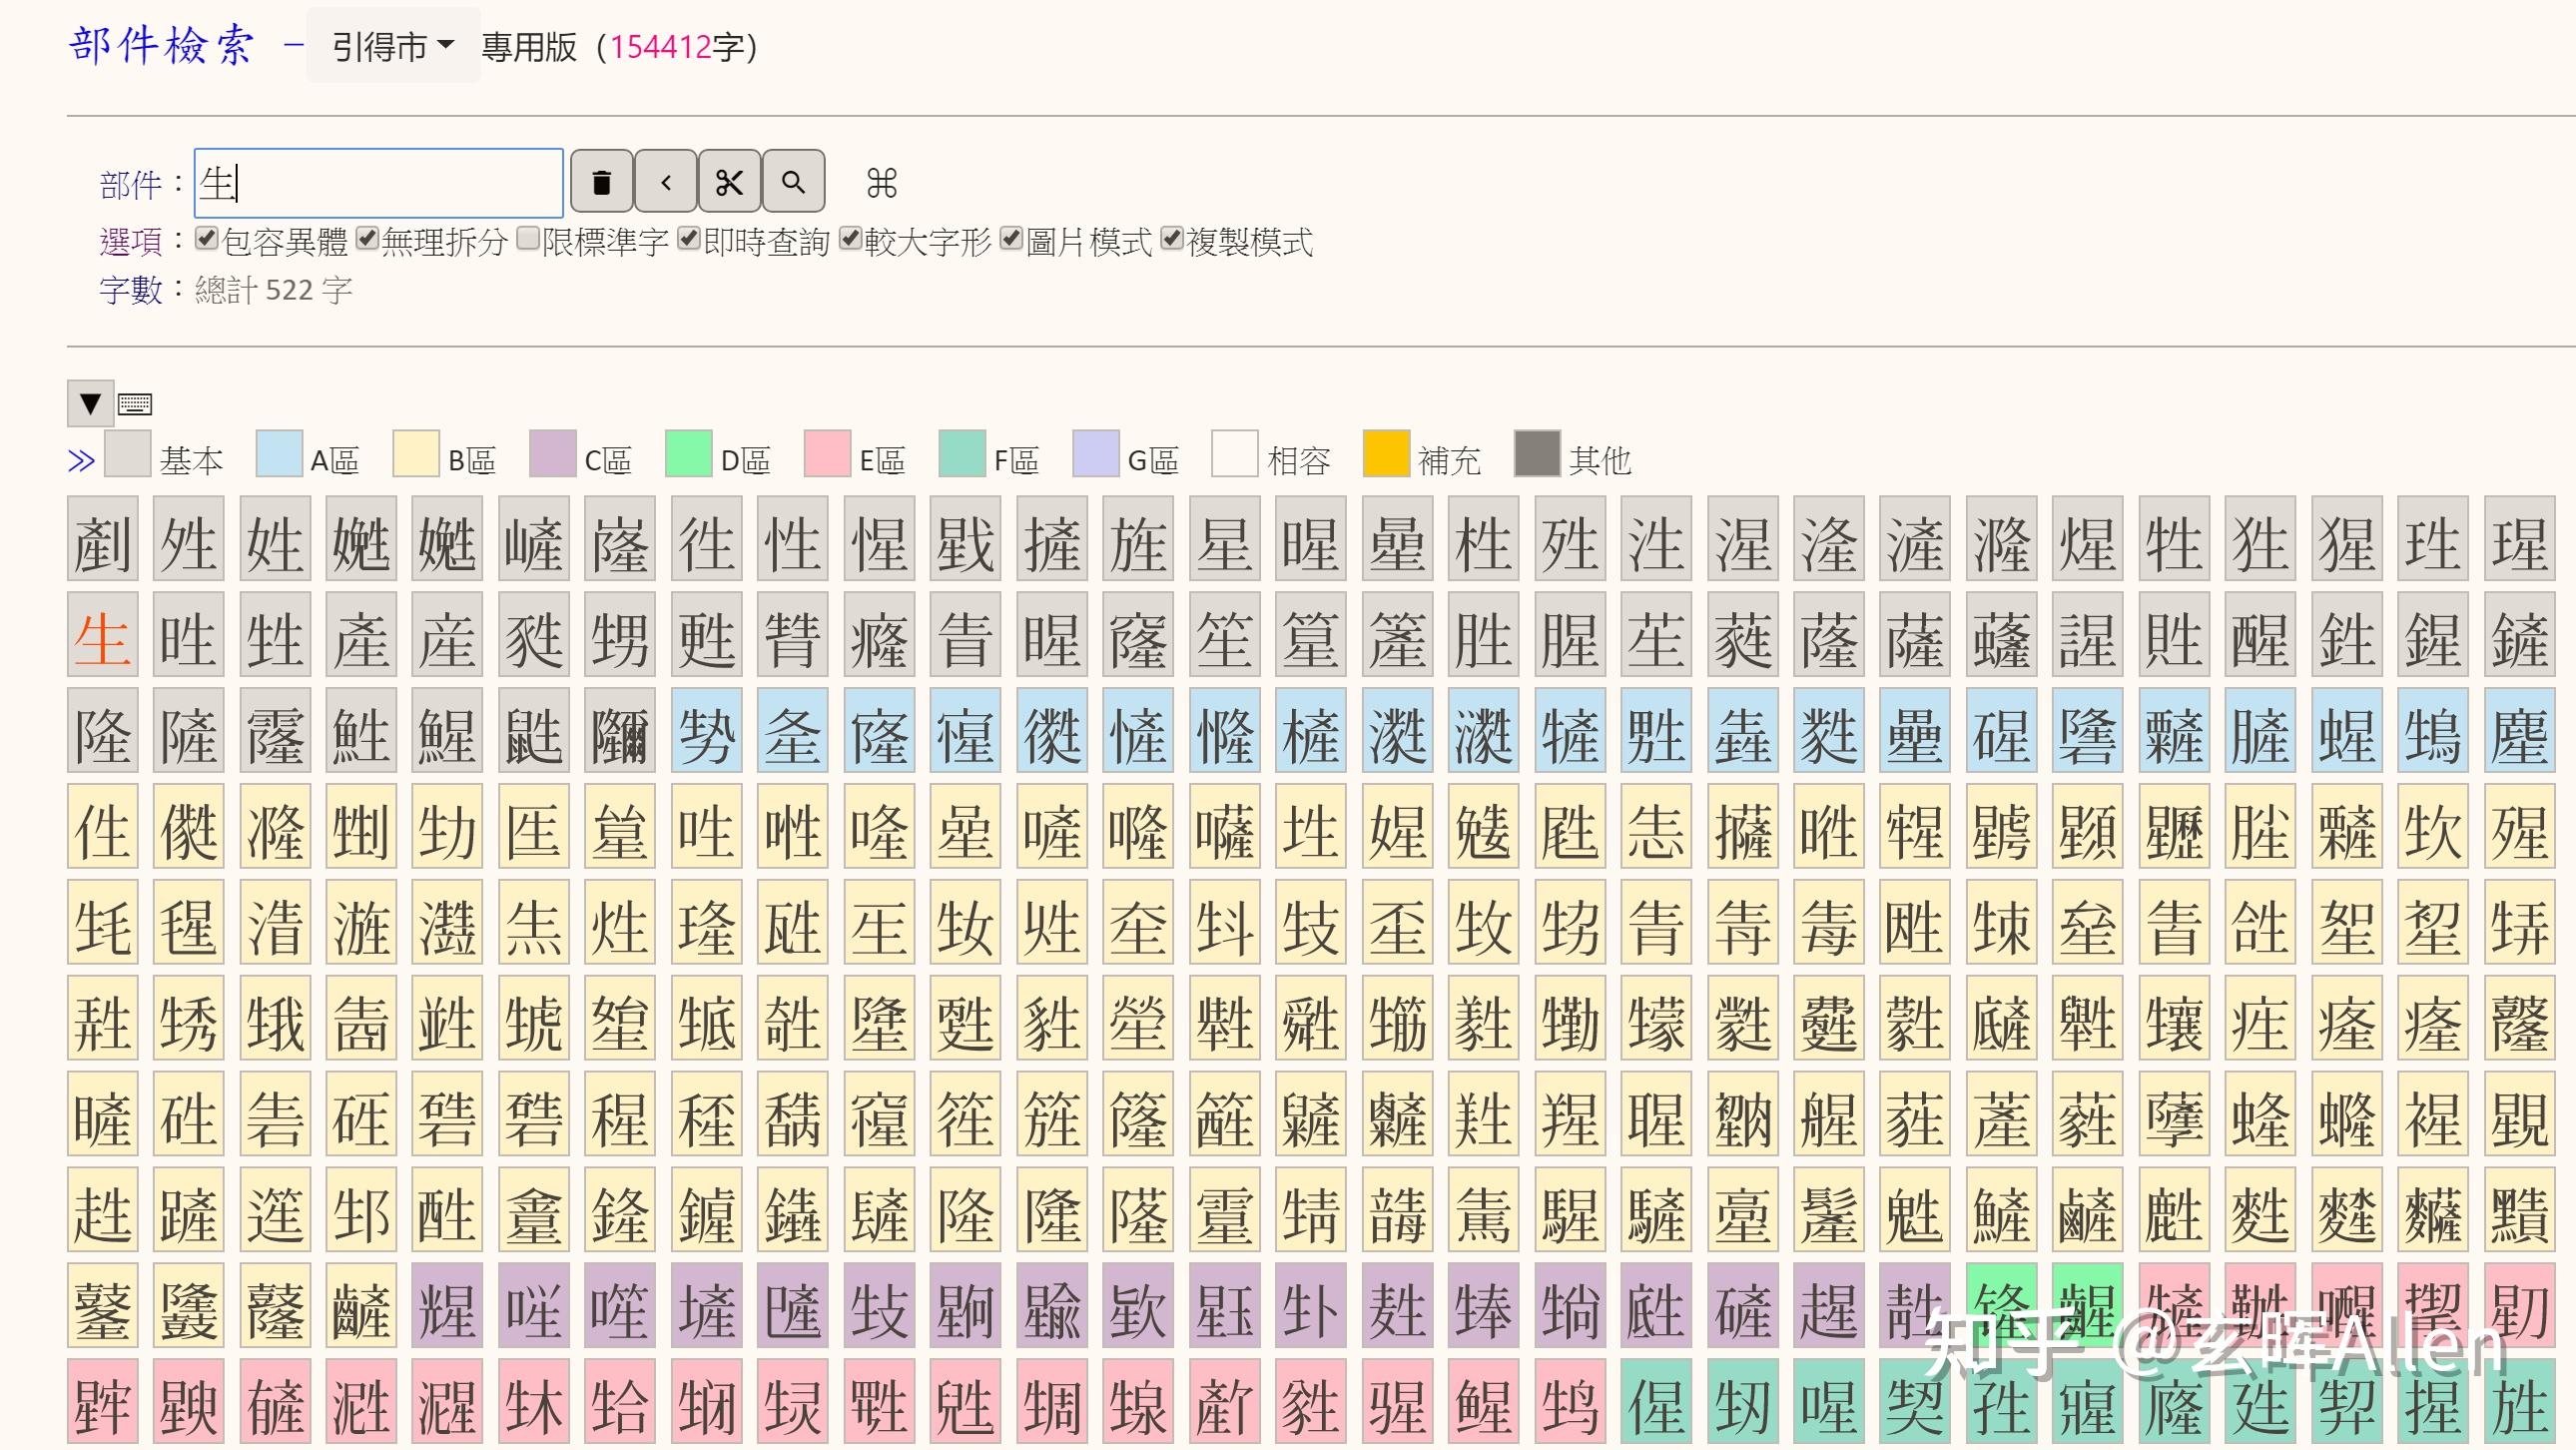Toggle the 較大字形 checkbox
This screenshot has height=1450, width=2576.
coord(851,238)
